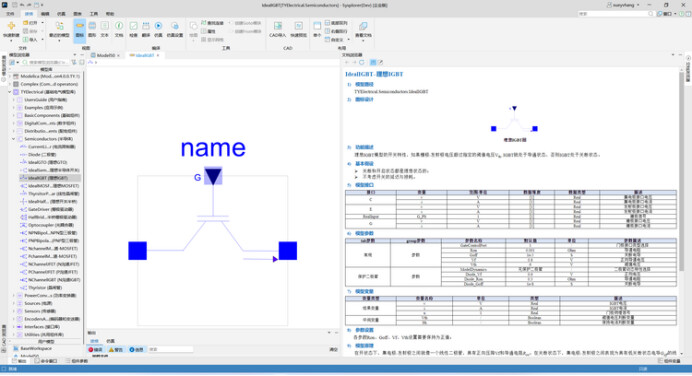The height and width of the screenshot is (376, 692).
Task: Click the import button in file group
Action: [30, 40]
